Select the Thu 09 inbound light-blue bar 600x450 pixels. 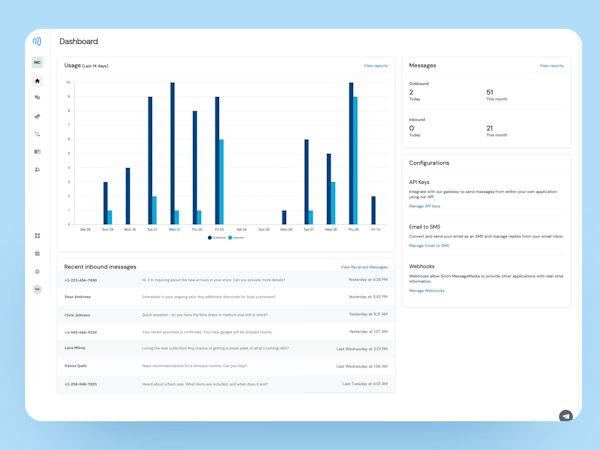pos(355,160)
